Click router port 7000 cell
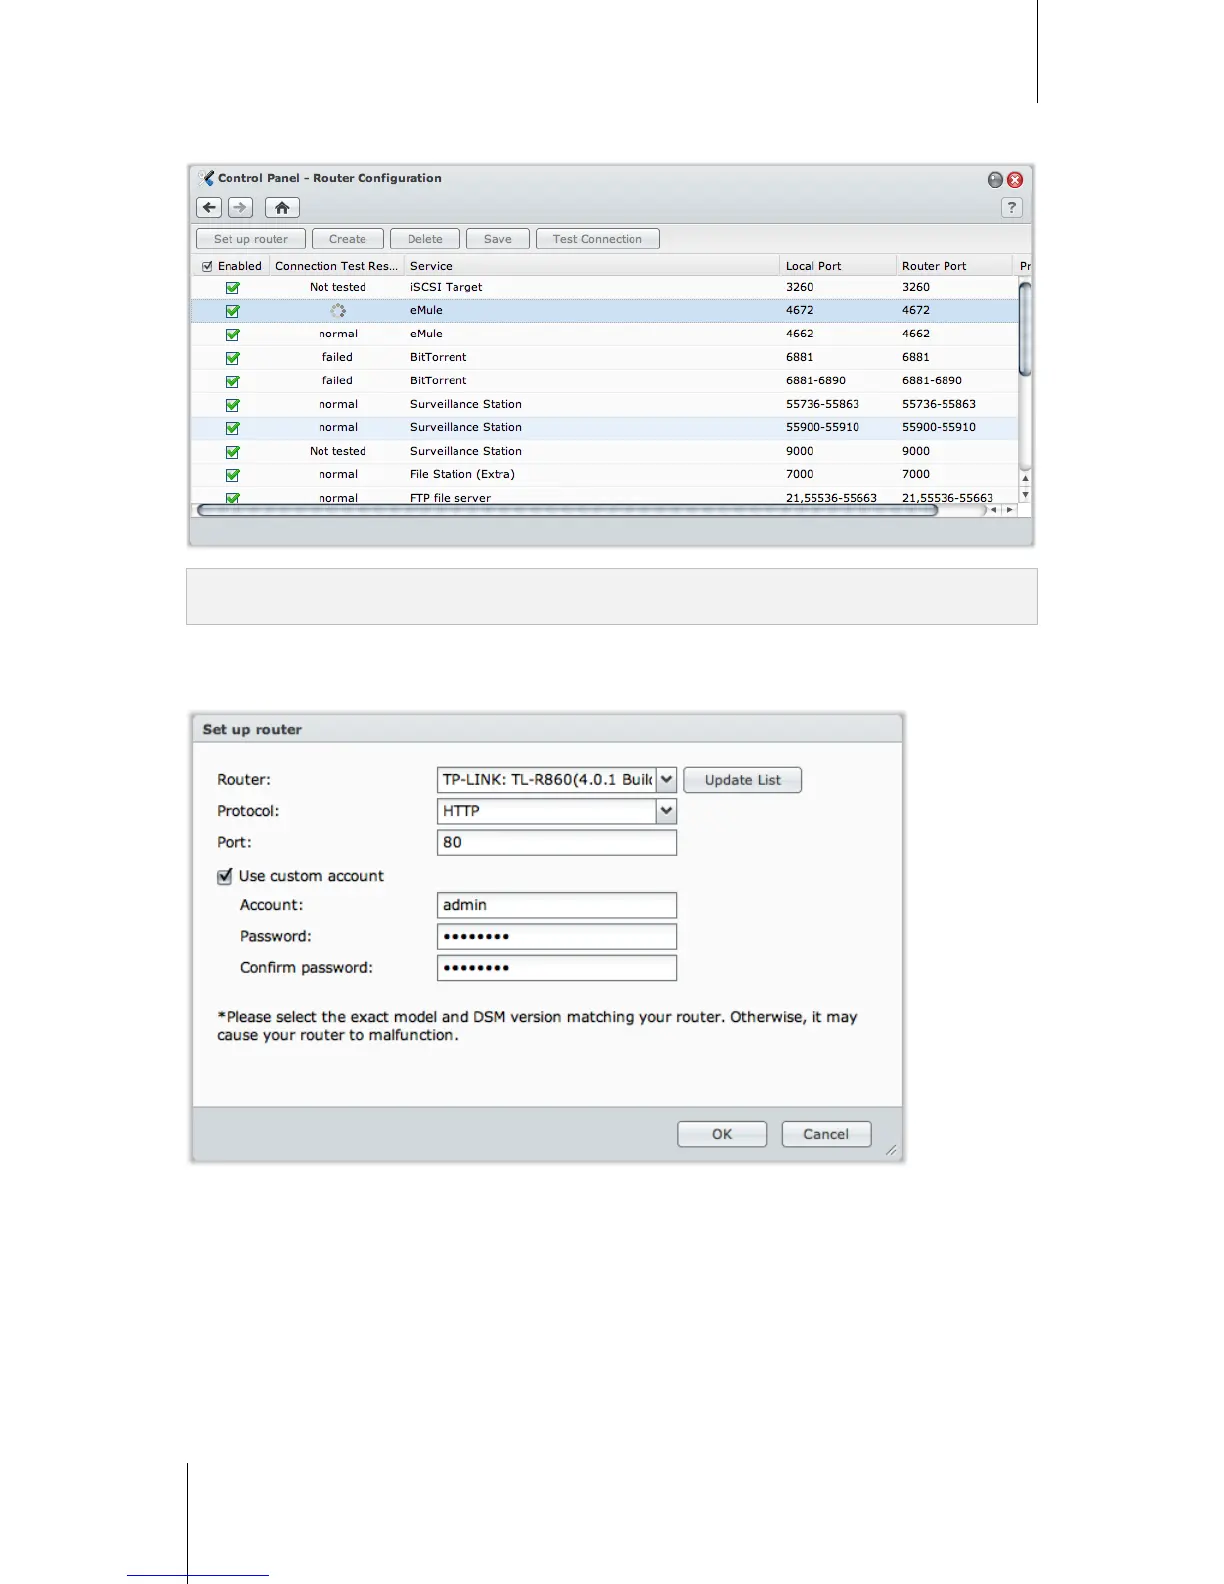 (916, 474)
